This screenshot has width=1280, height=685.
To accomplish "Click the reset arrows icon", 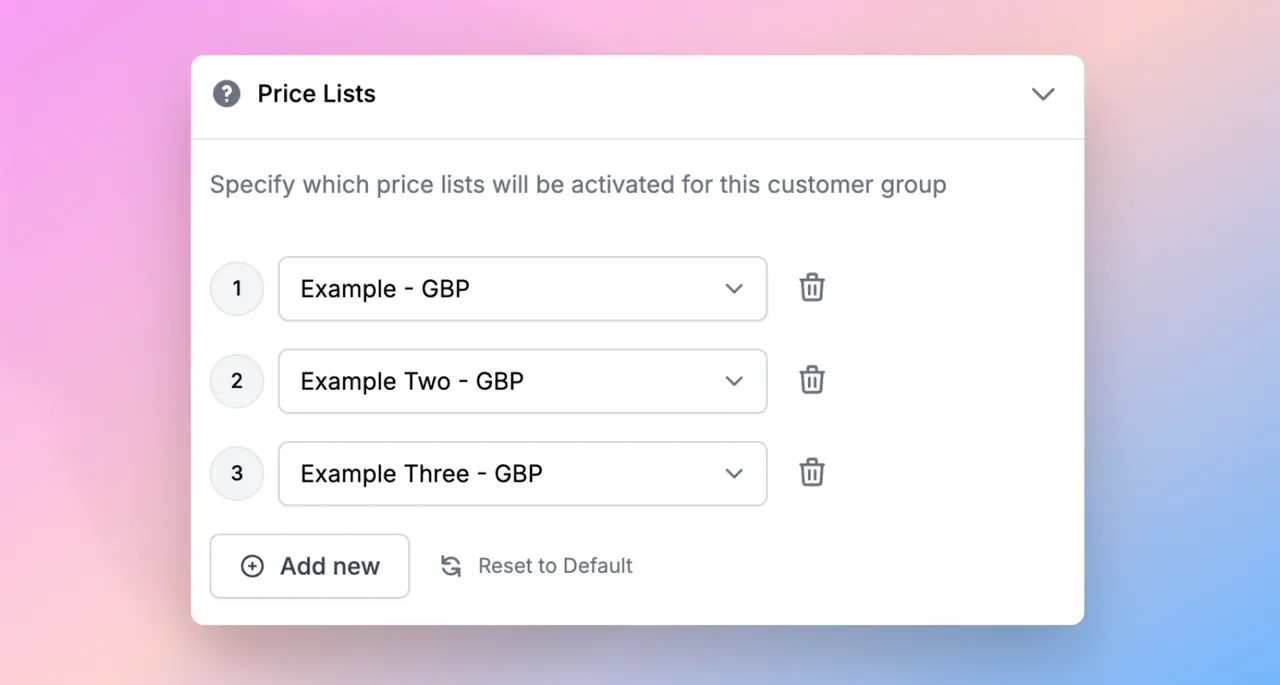I will point(450,565).
